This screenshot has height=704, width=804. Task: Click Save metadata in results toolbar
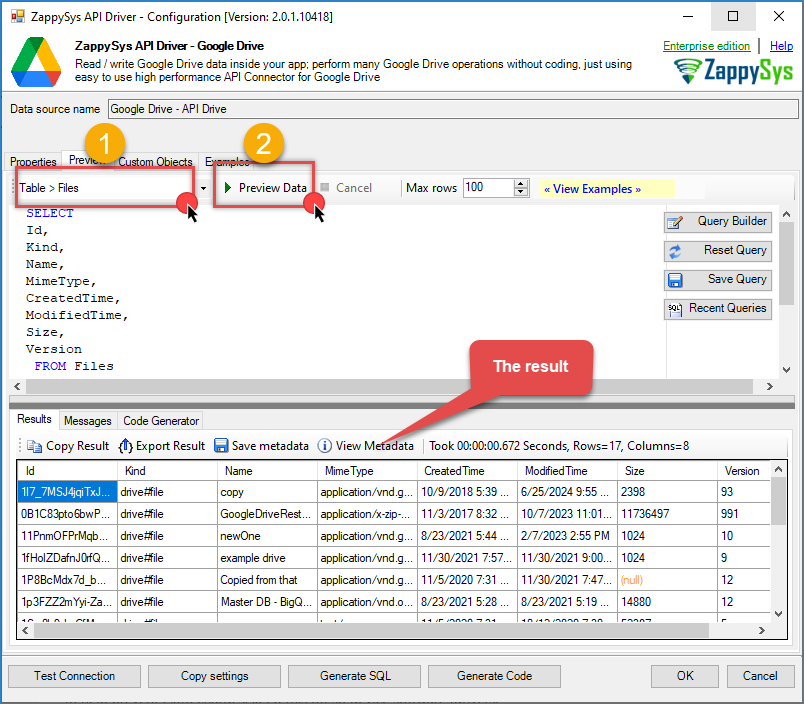click(262, 446)
